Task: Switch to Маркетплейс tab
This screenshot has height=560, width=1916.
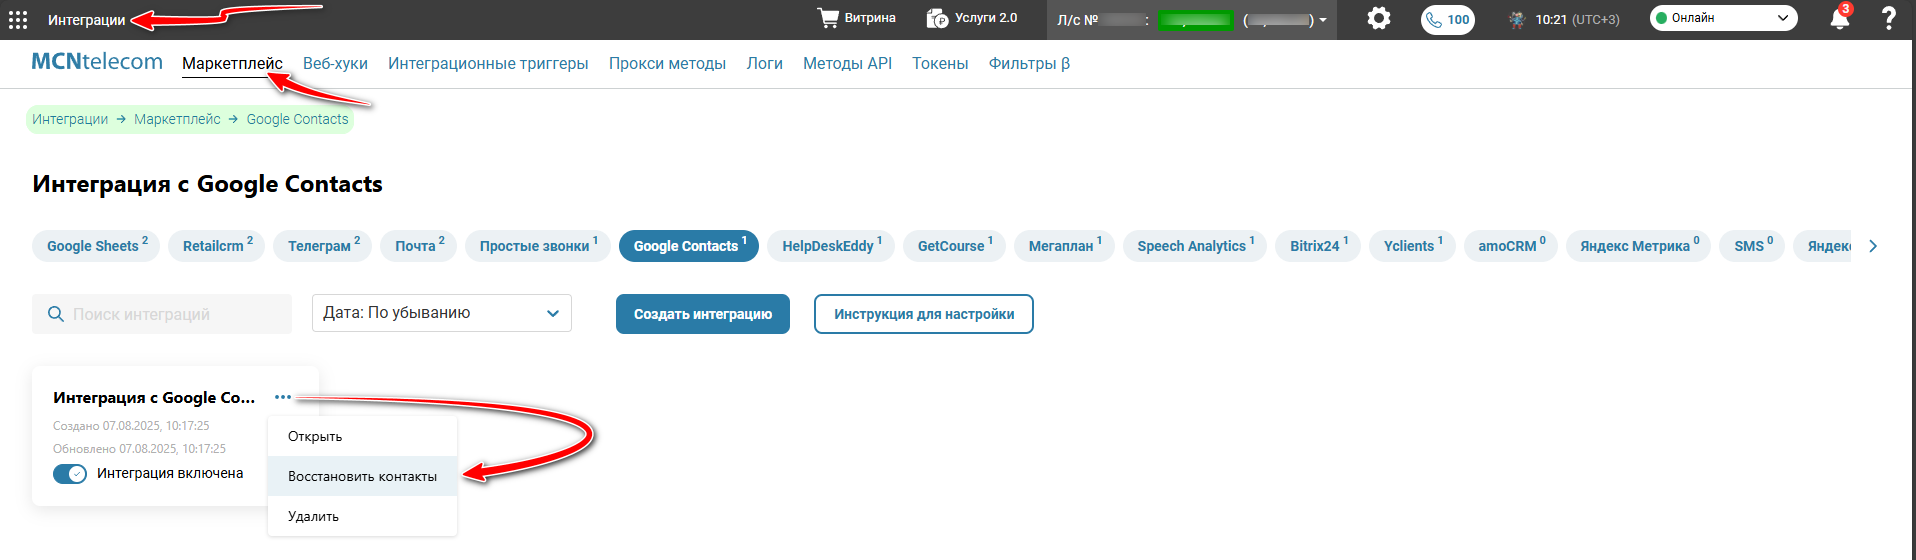Action: (x=232, y=63)
